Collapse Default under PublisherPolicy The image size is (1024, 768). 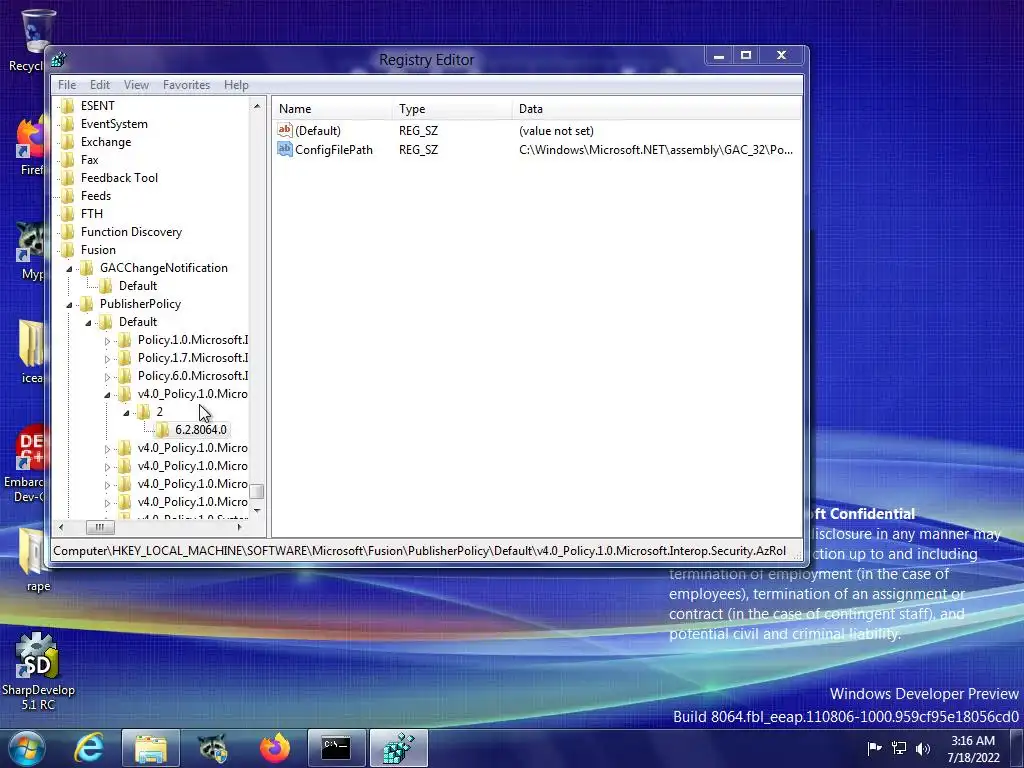click(x=89, y=323)
